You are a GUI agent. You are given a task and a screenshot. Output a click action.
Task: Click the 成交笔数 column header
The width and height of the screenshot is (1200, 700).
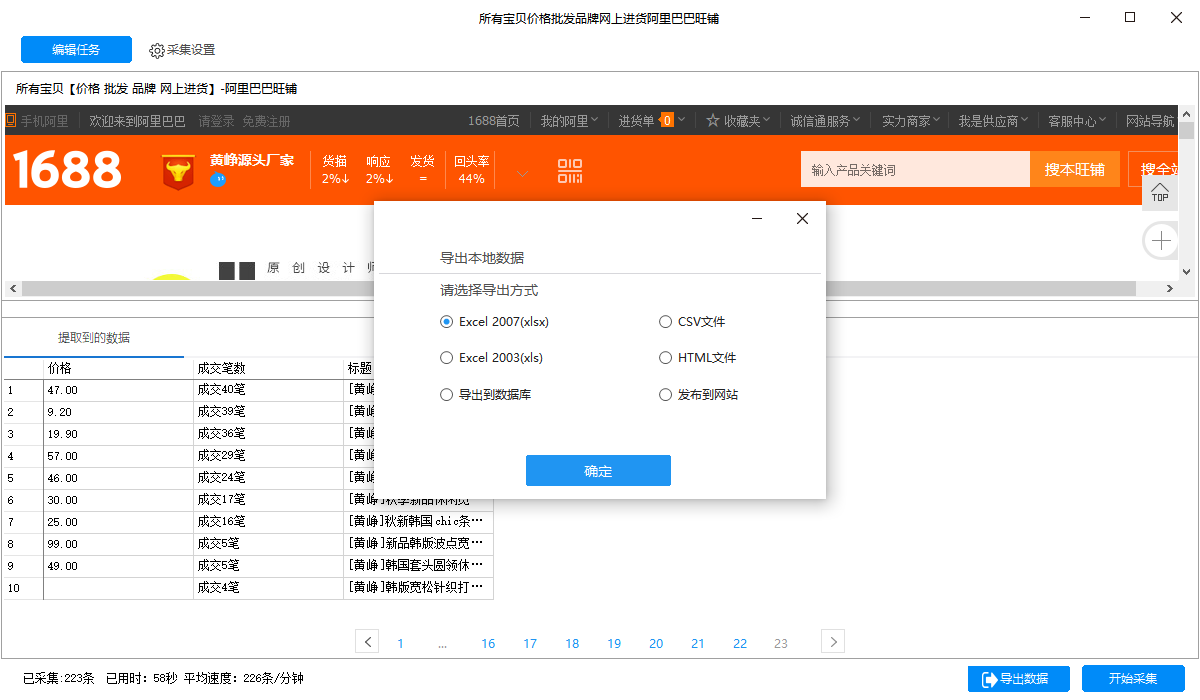[268, 368]
